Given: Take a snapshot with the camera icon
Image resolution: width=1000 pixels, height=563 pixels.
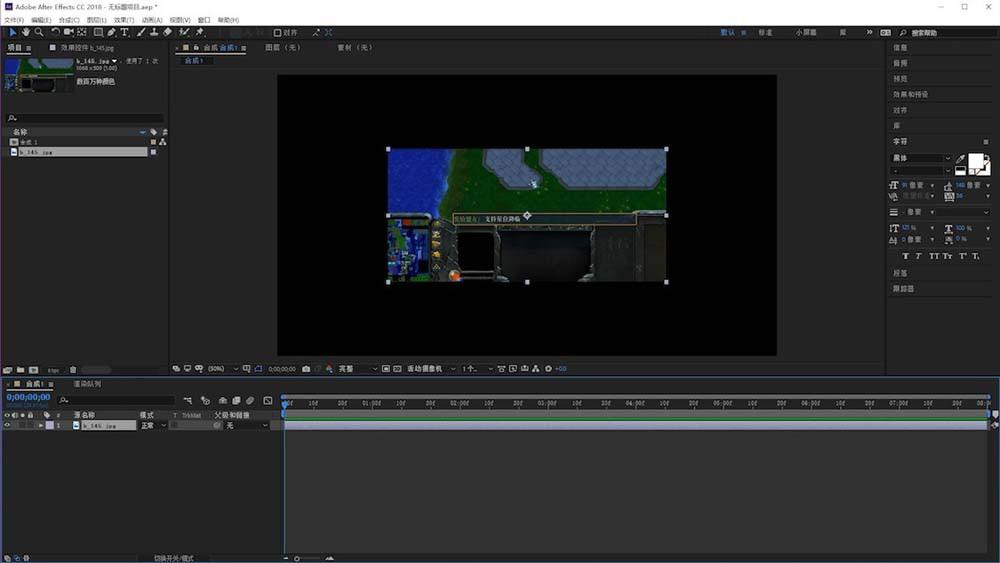Looking at the screenshot, I should (x=306, y=369).
